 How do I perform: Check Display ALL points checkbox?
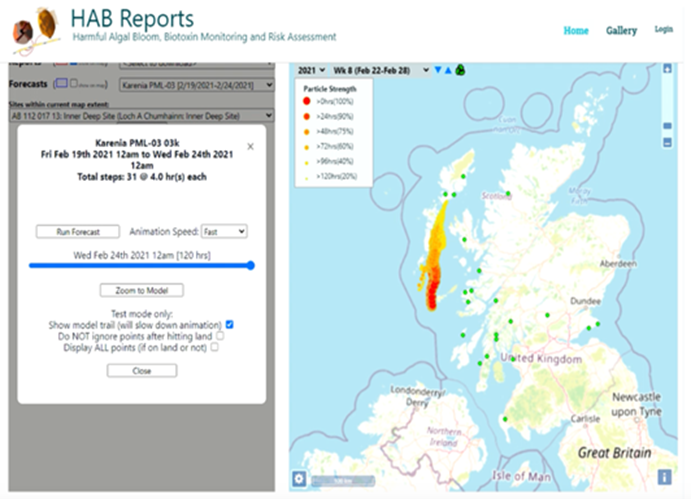(215, 348)
